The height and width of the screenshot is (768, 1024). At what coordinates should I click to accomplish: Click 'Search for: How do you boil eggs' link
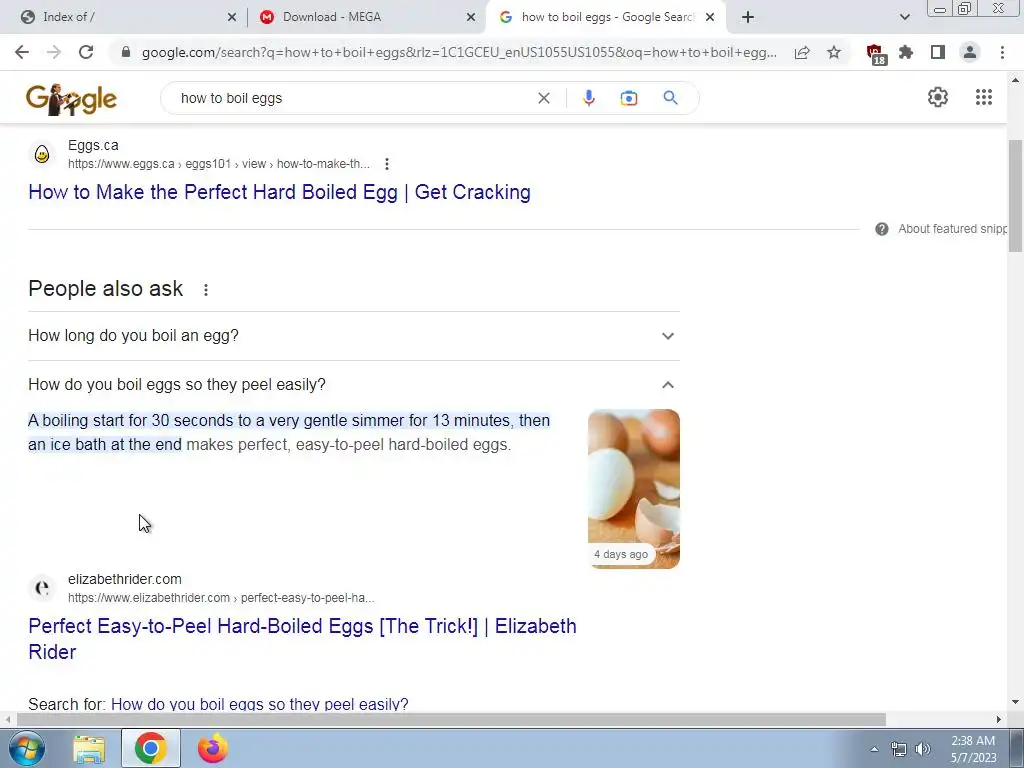259,704
